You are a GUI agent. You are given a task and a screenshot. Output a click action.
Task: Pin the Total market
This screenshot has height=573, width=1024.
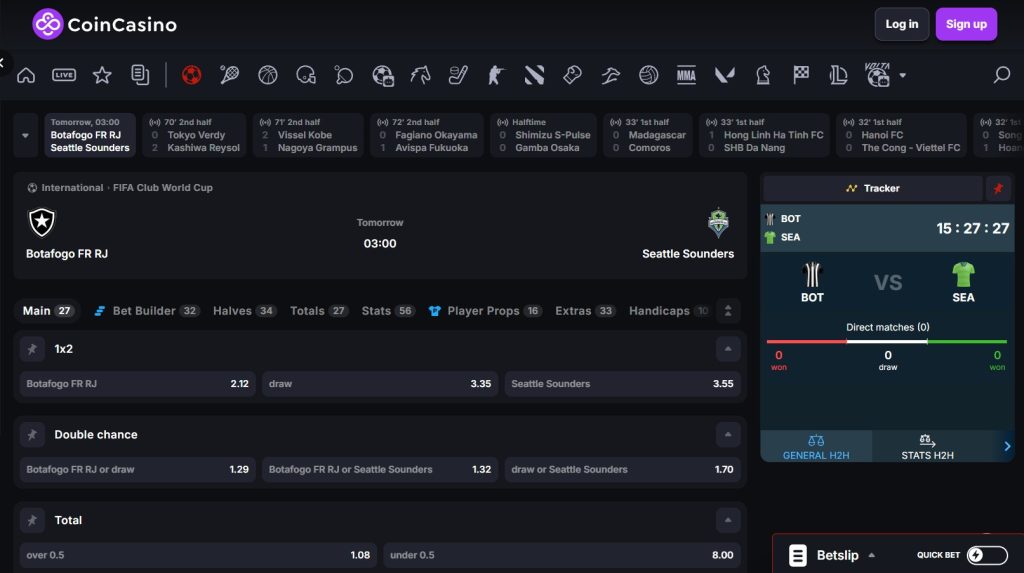click(32, 520)
